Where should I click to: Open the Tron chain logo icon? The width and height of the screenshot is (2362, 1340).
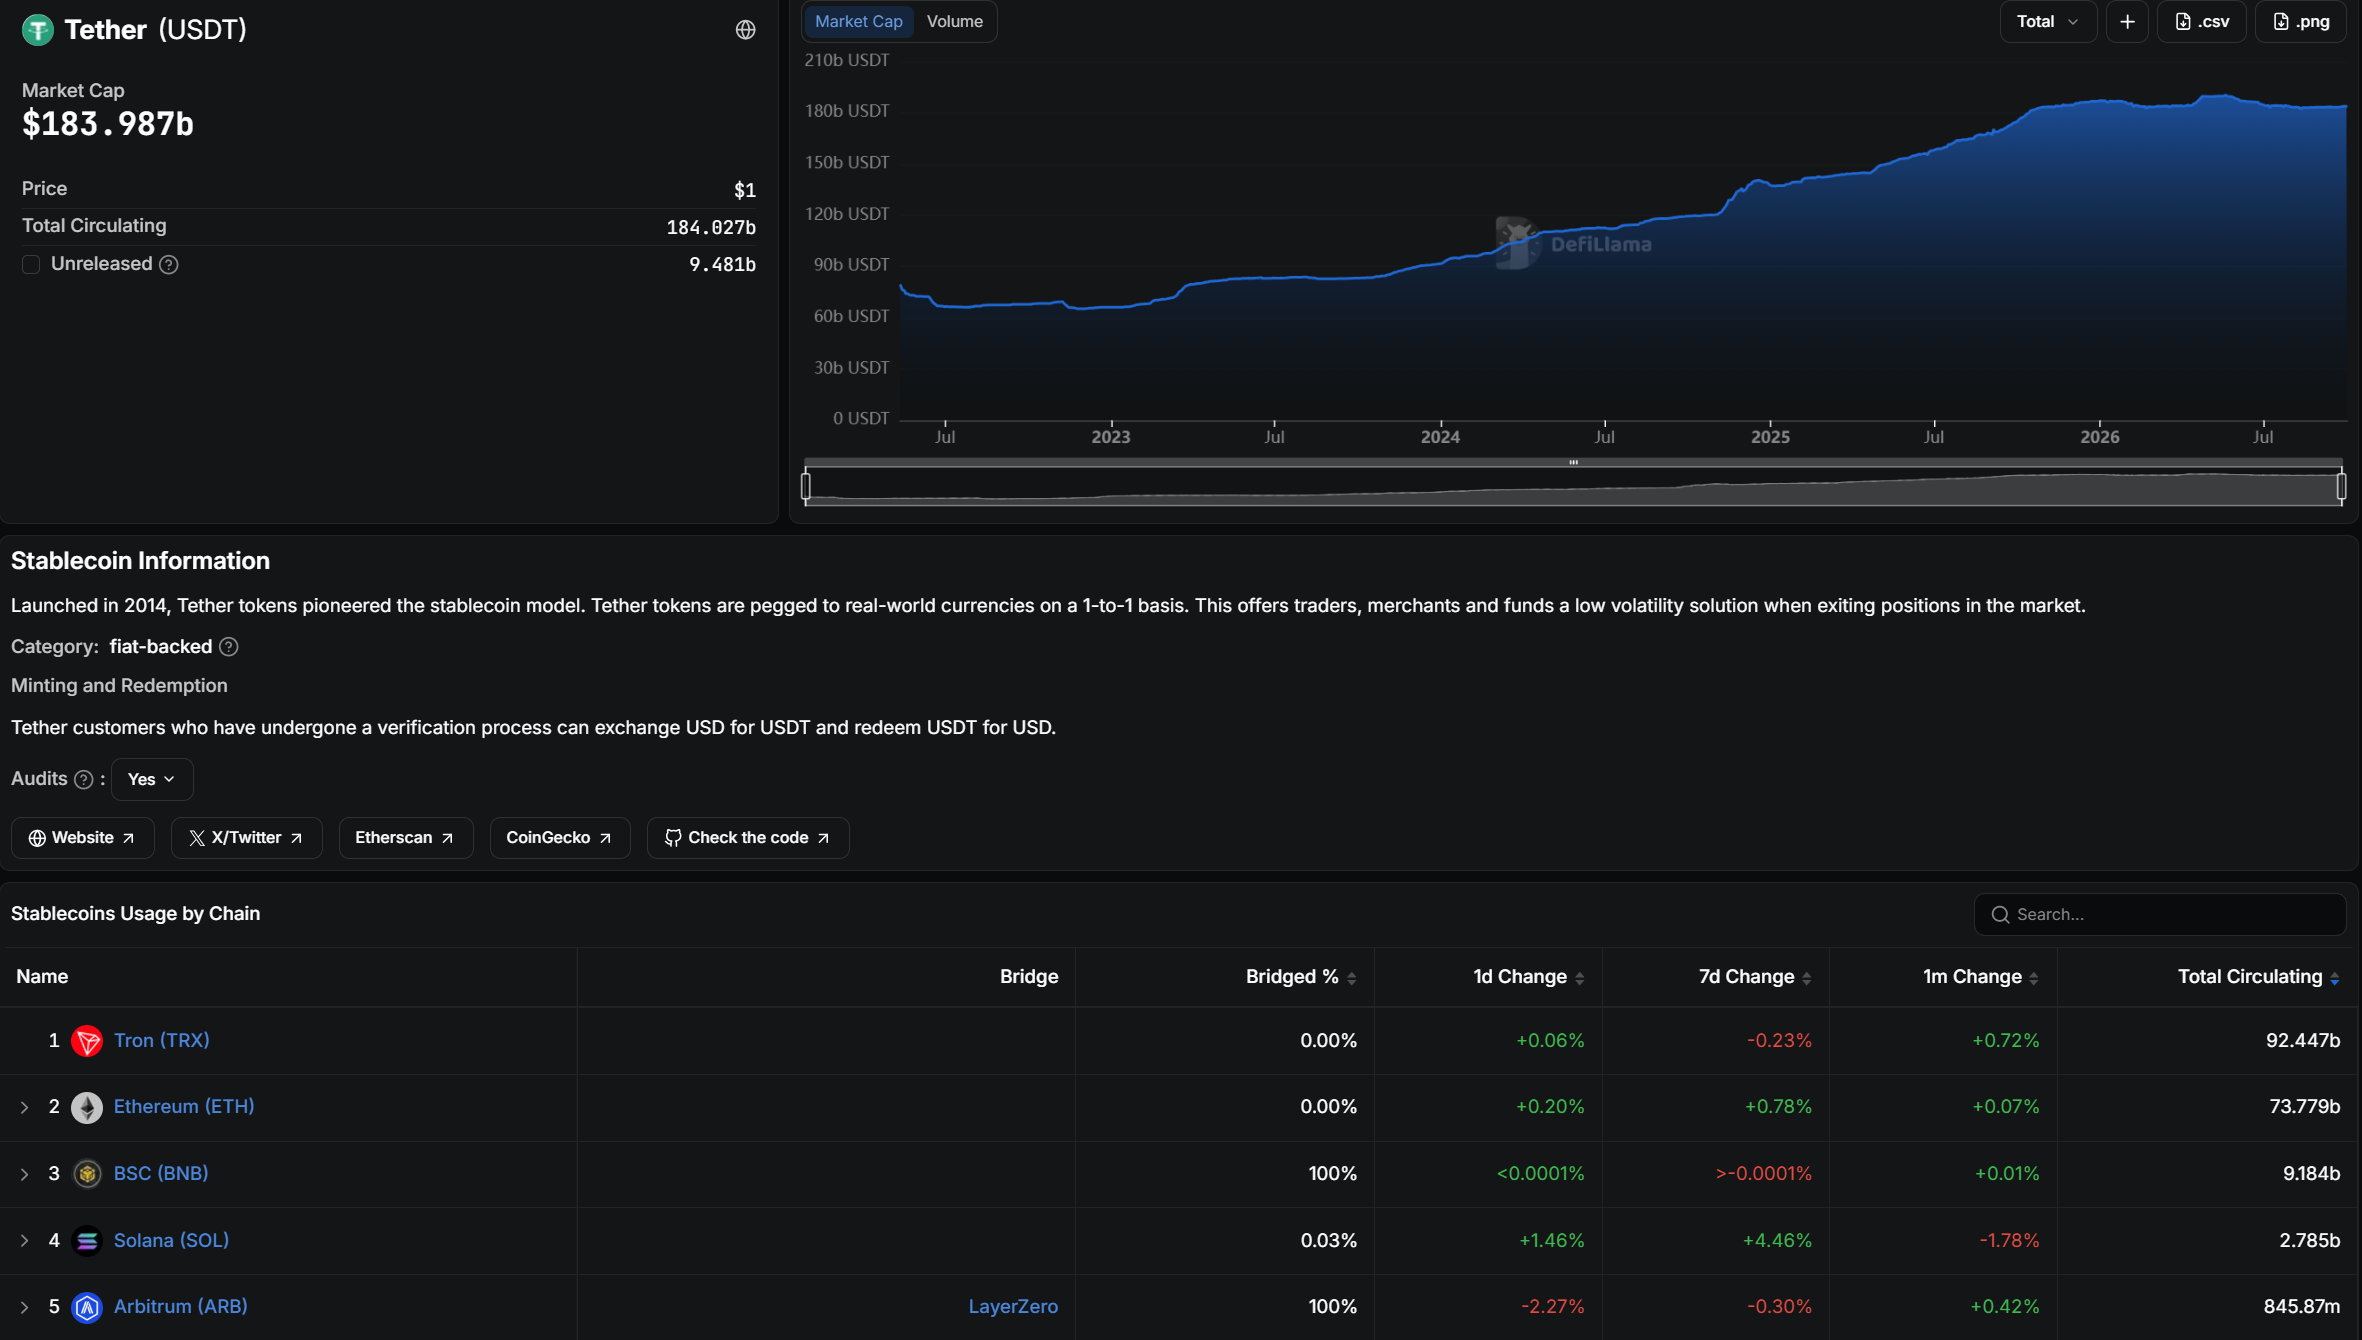click(x=87, y=1041)
